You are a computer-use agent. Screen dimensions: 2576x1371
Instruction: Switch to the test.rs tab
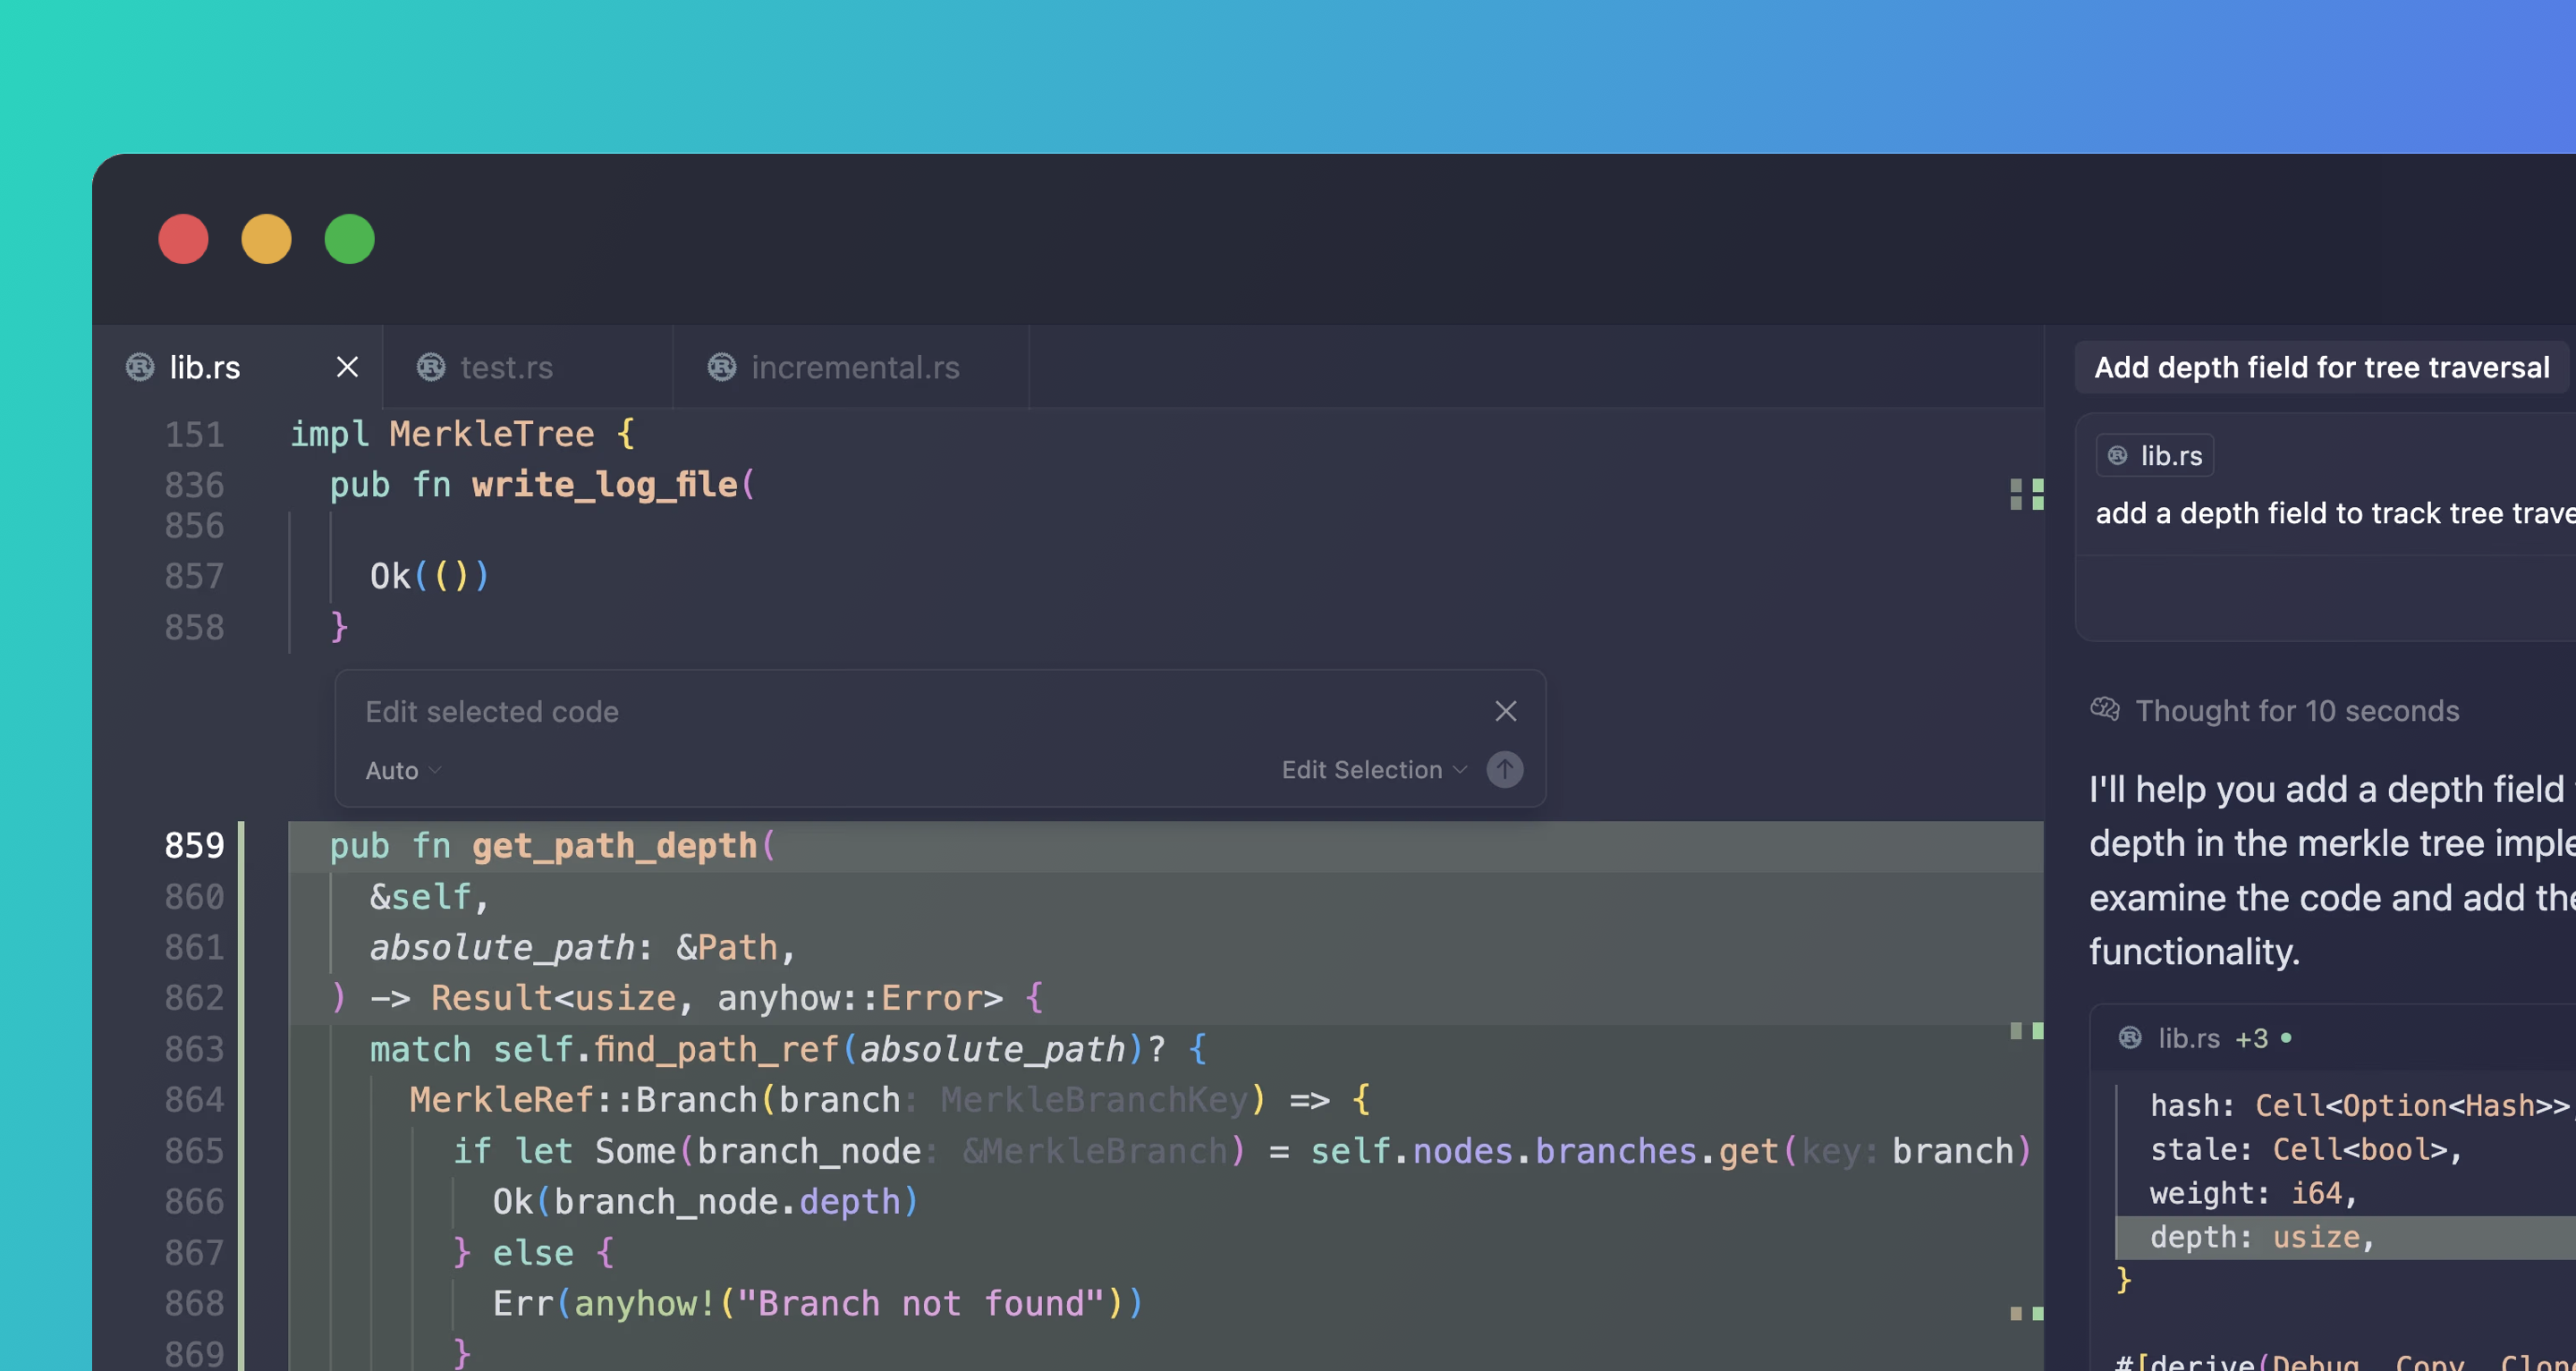click(506, 367)
